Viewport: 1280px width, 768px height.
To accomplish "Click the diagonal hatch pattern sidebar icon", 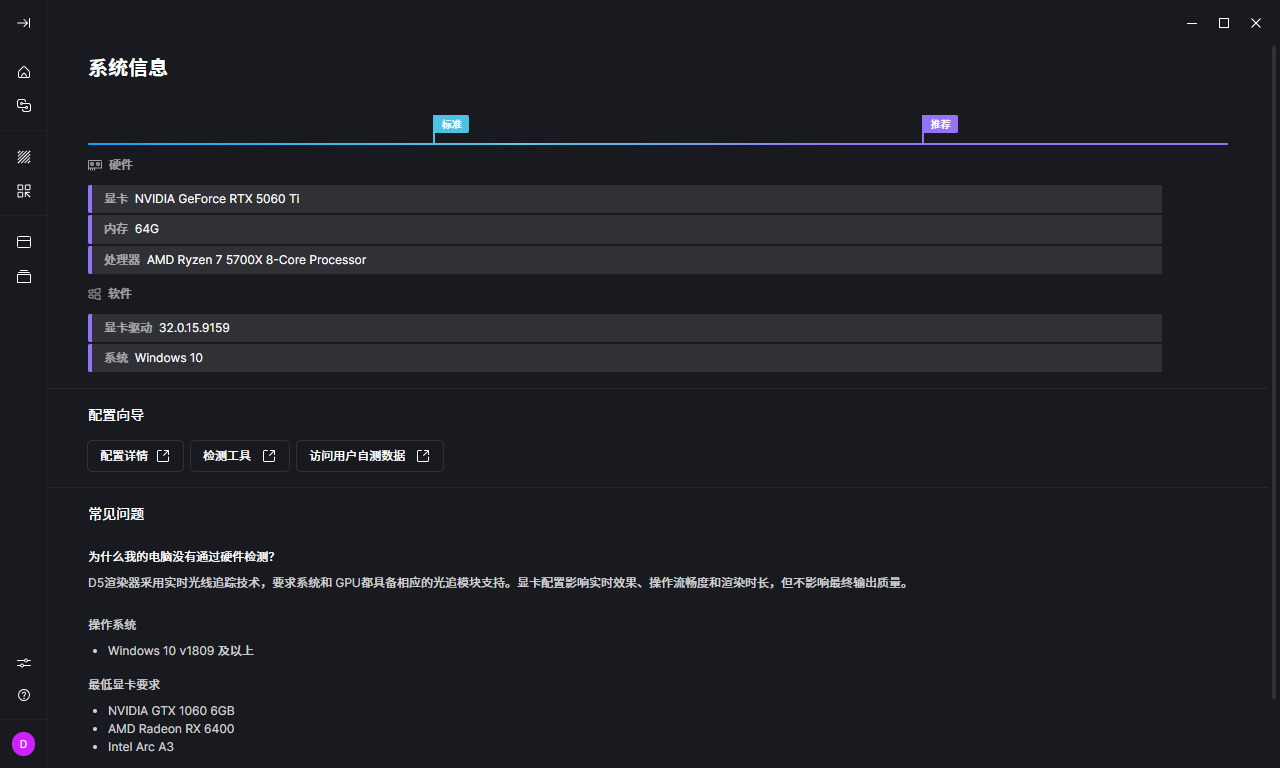I will coord(24,157).
